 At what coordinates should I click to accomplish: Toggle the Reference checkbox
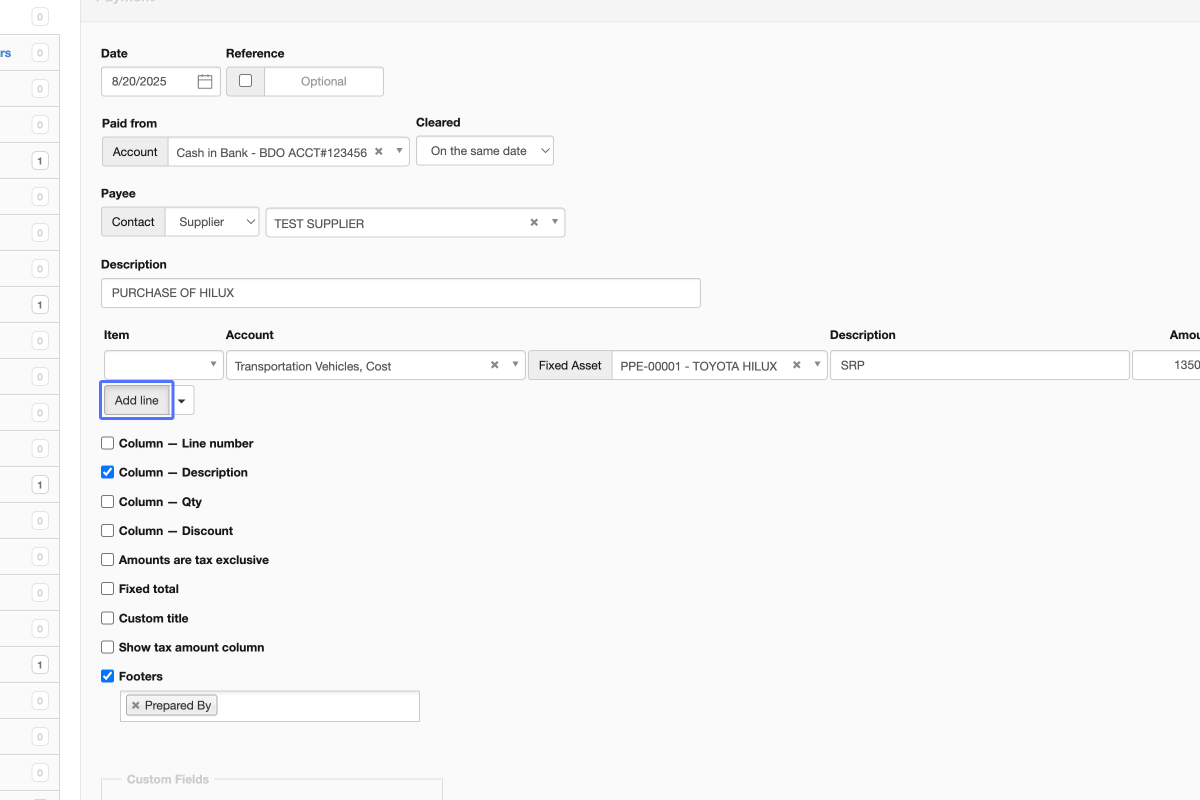pos(245,81)
